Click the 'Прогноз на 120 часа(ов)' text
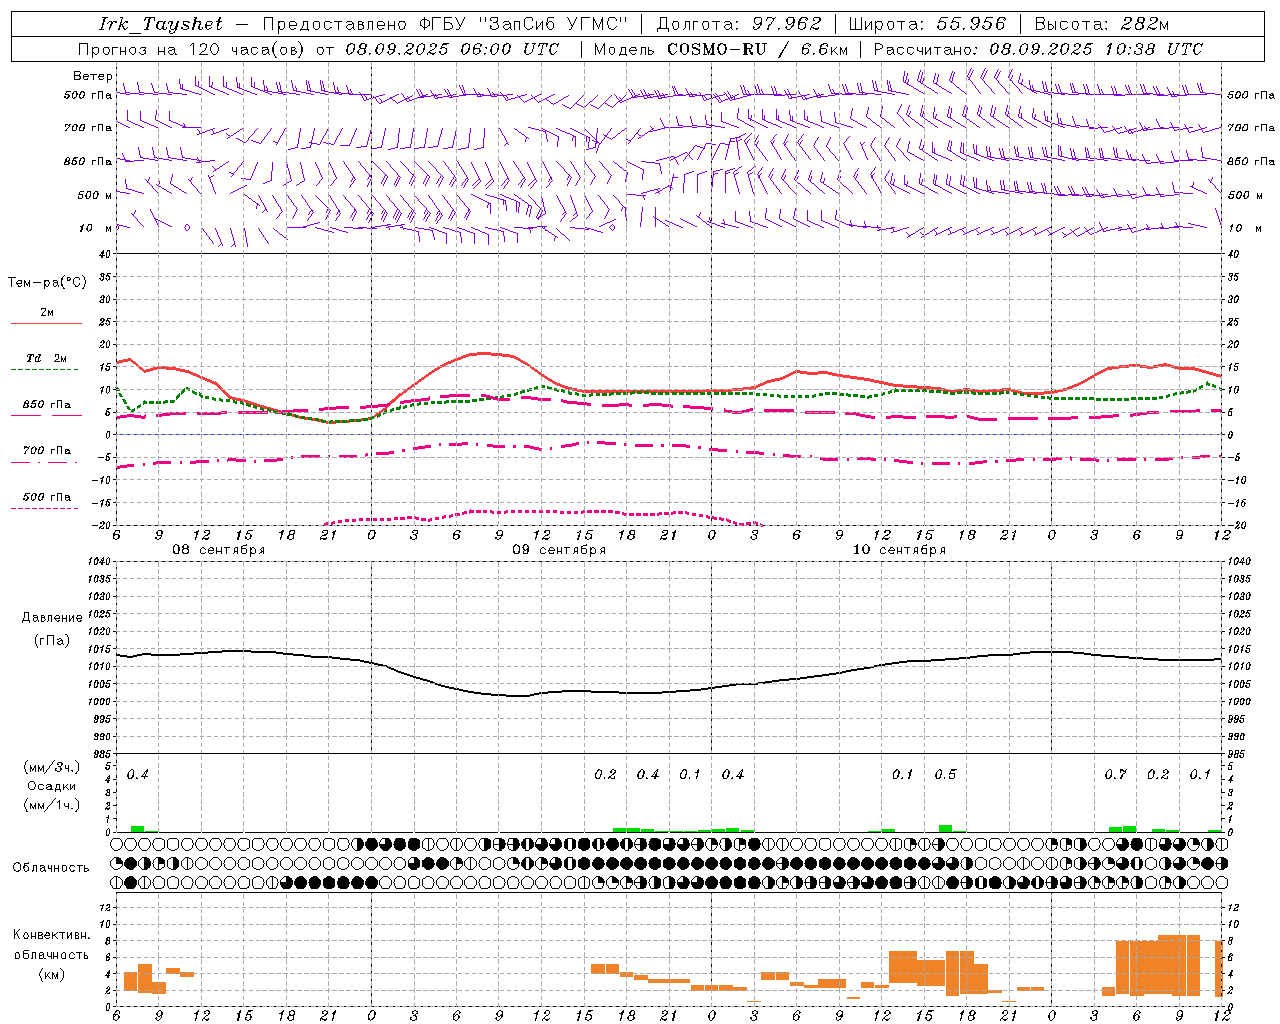 tap(192, 49)
